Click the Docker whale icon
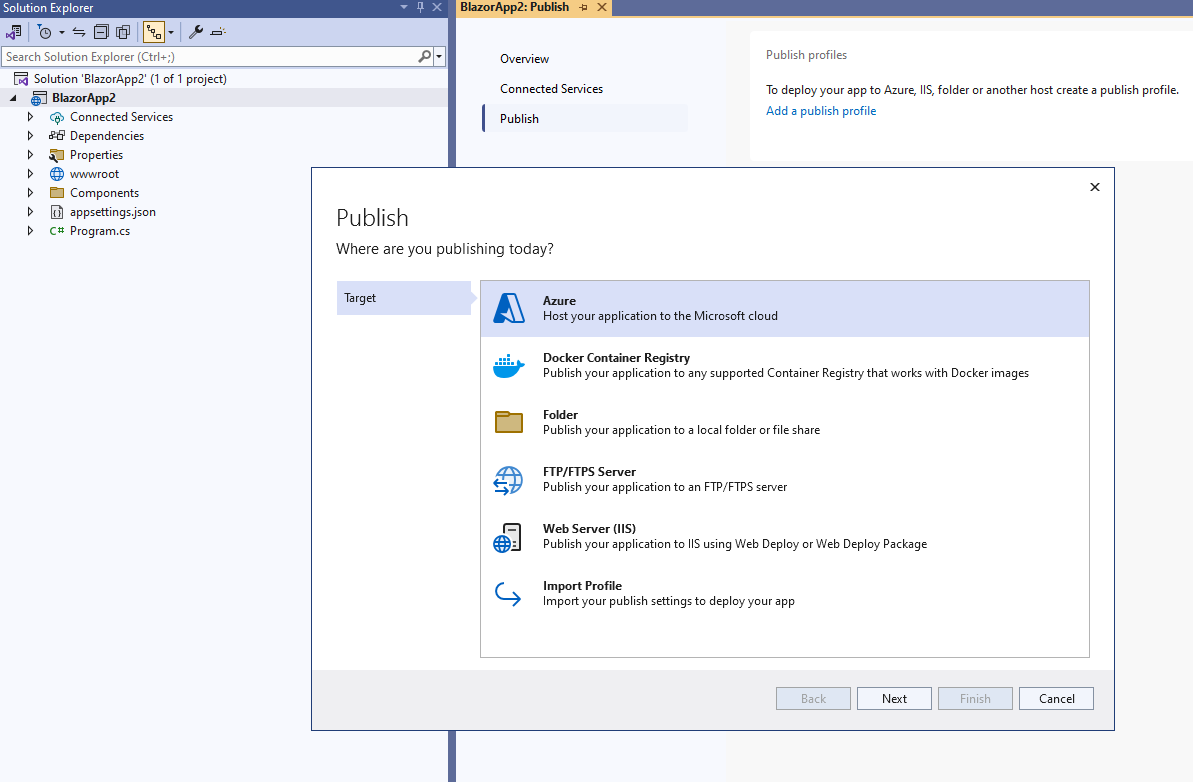The width and height of the screenshot is (1193, 782). [x=509, y=366]
